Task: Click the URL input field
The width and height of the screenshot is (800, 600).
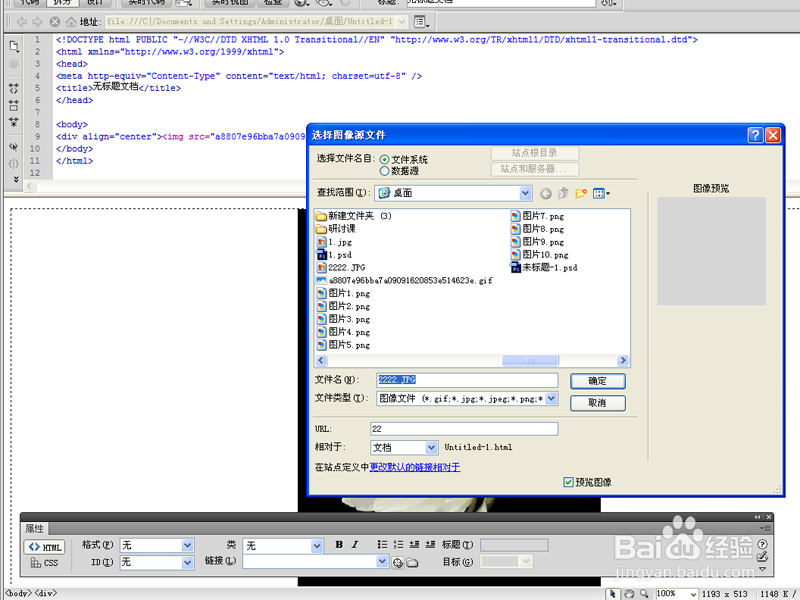Action: tap(464, 429)
